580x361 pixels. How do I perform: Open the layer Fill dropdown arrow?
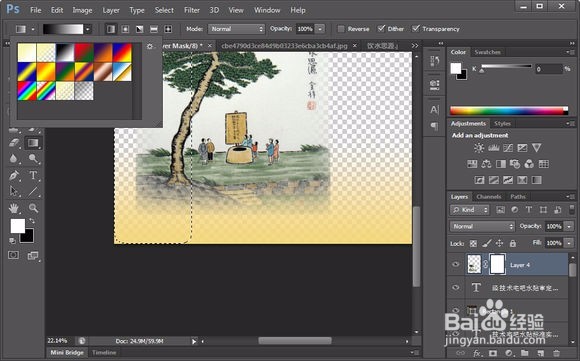pyautogui.click(x=569, y=243)
